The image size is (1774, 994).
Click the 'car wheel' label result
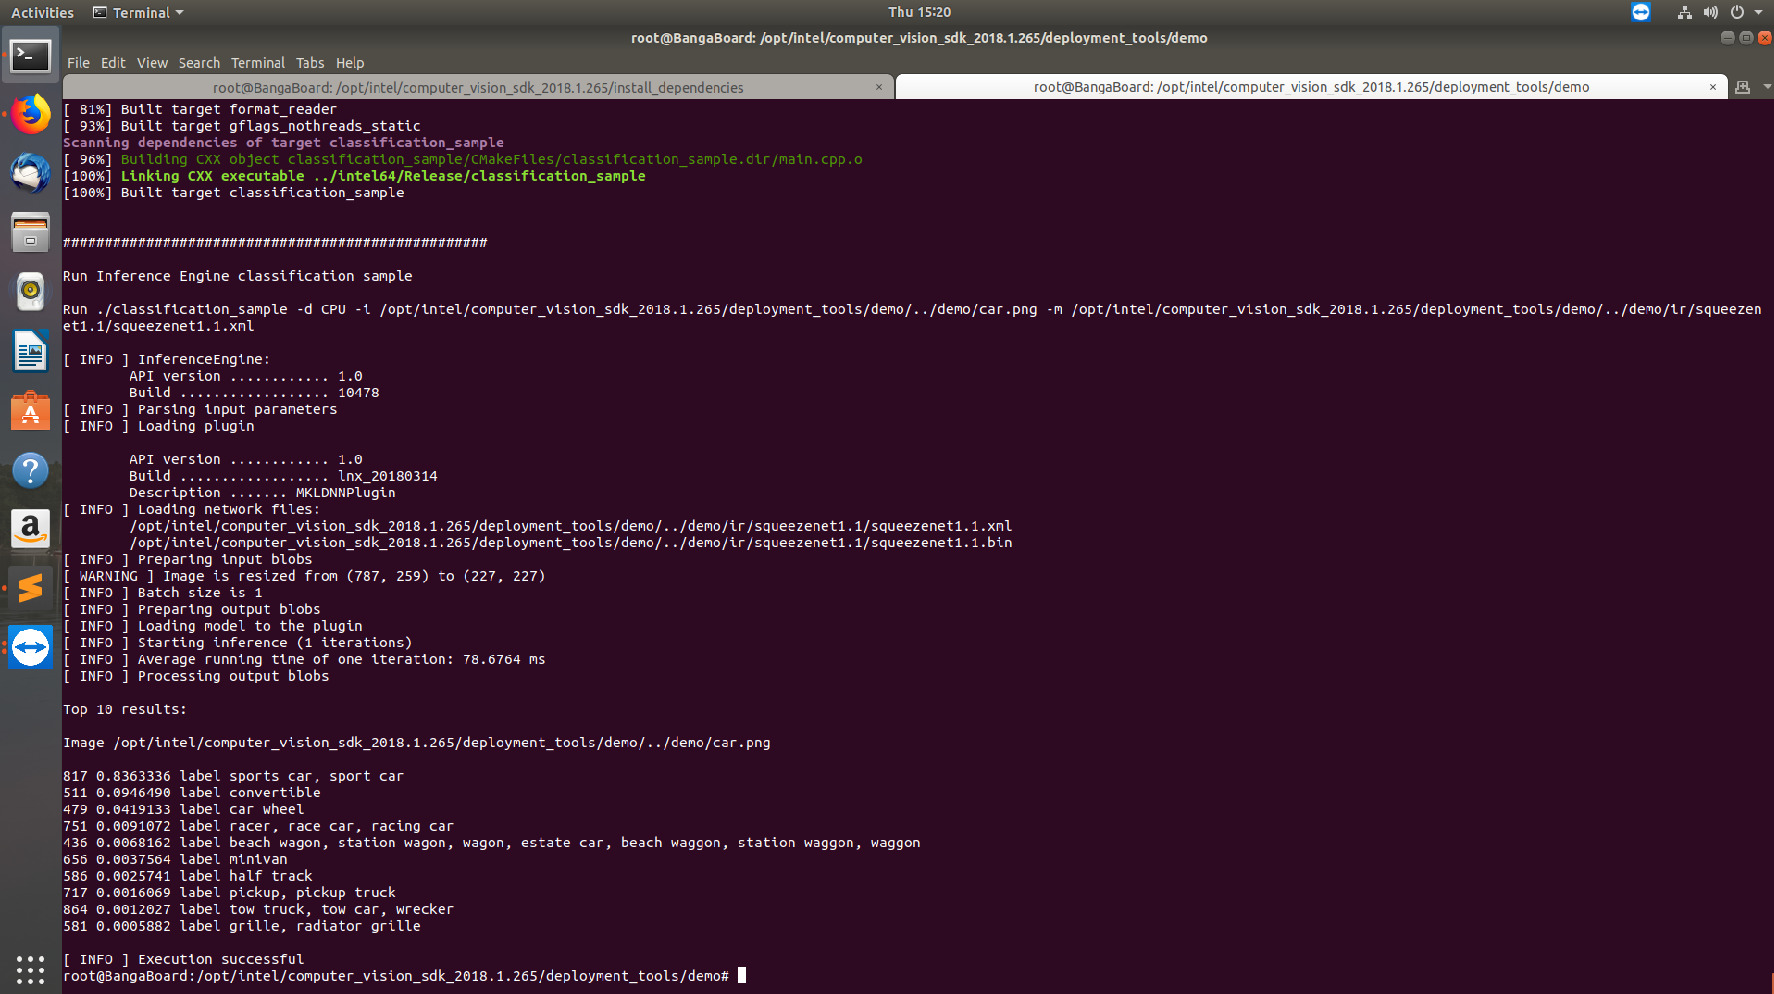click(183, 809)
